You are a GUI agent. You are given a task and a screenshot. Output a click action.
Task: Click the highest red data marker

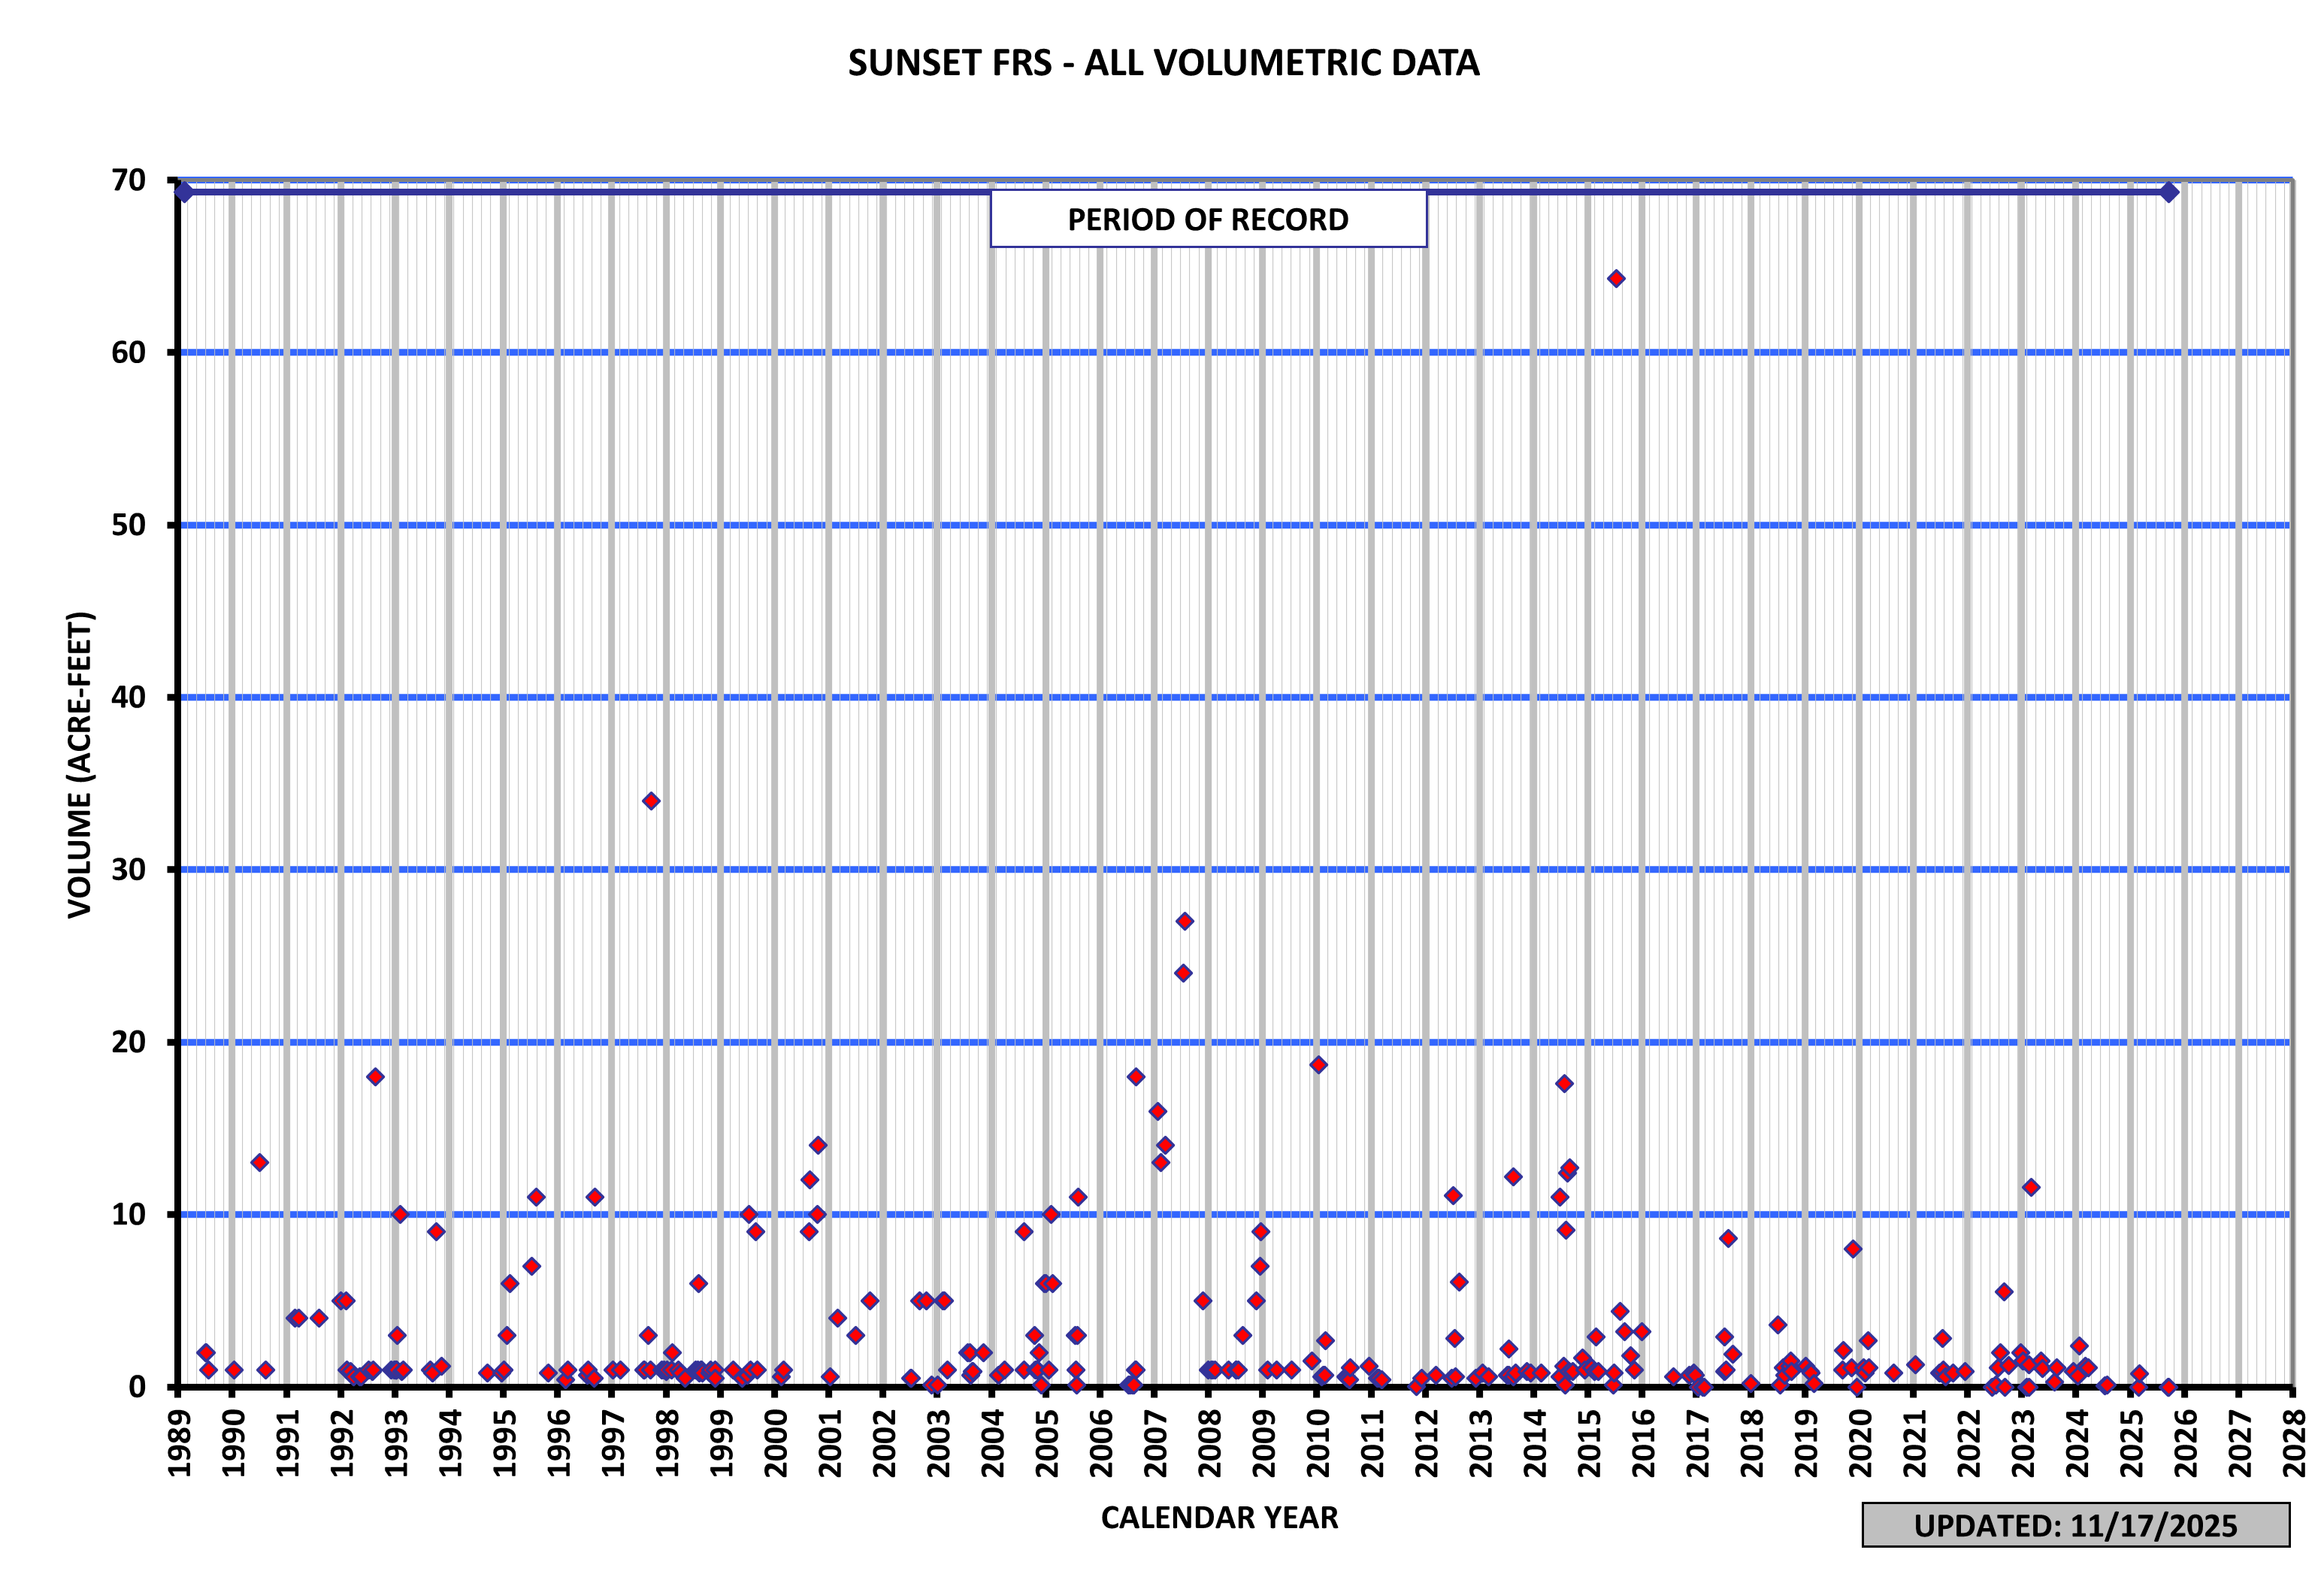pyautogui.click(x=1616, y=279)
